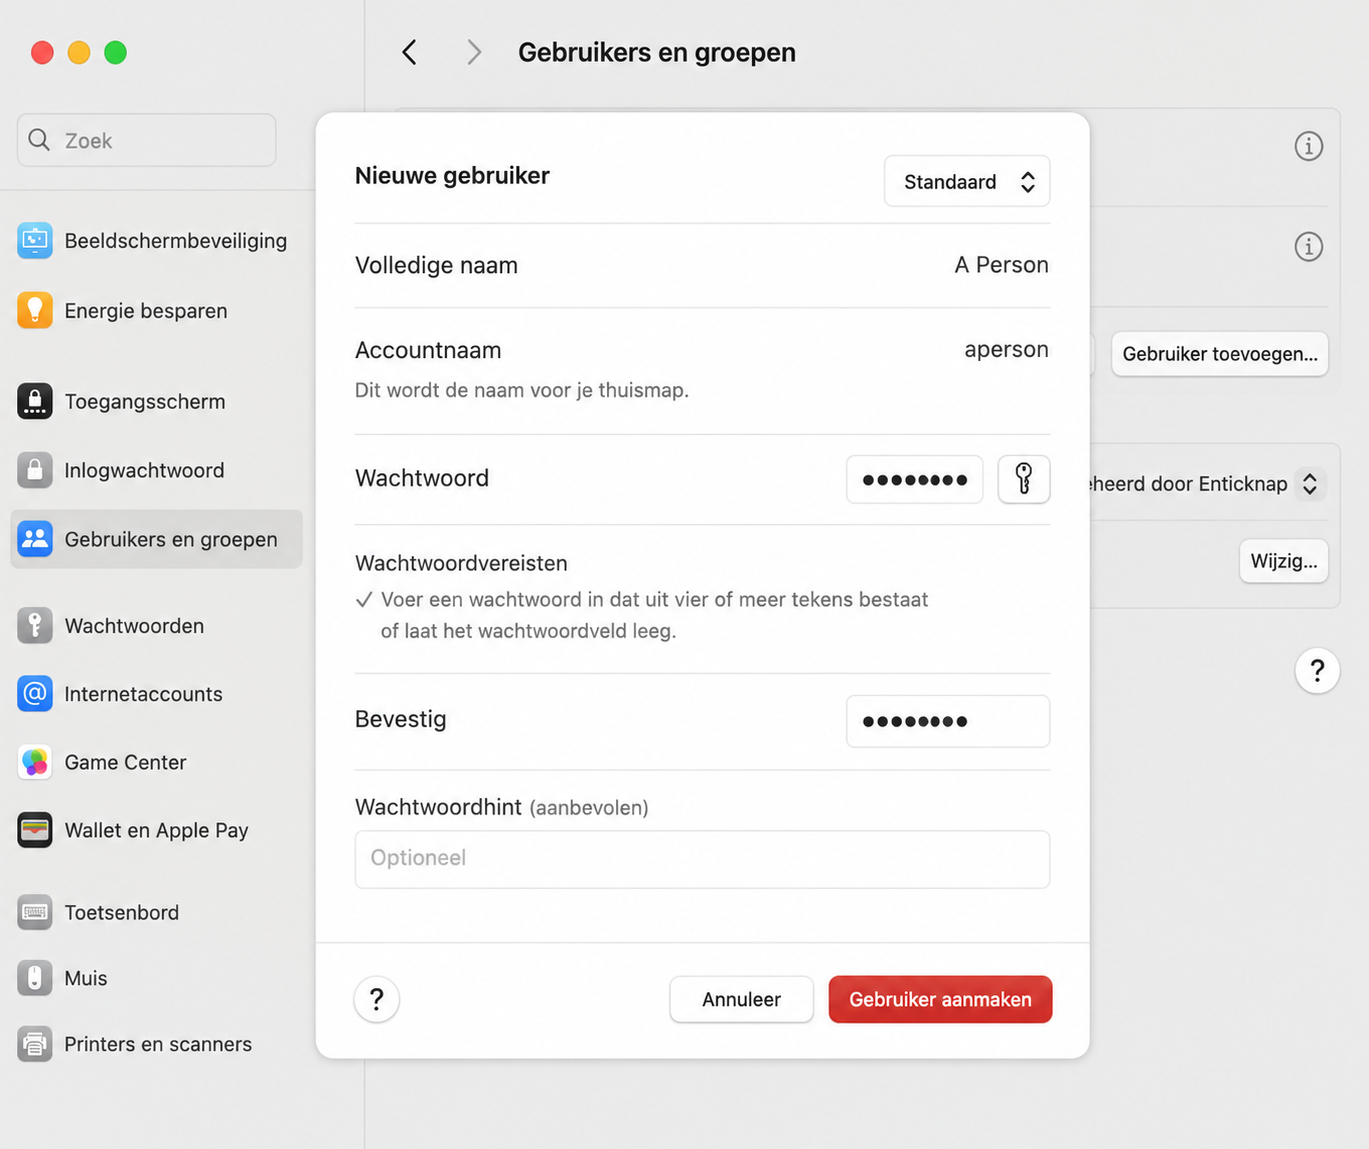The height and width of the screenshot is (1149, 1369).
Task: Click the Zoek search field
Action: coord(146,140)
